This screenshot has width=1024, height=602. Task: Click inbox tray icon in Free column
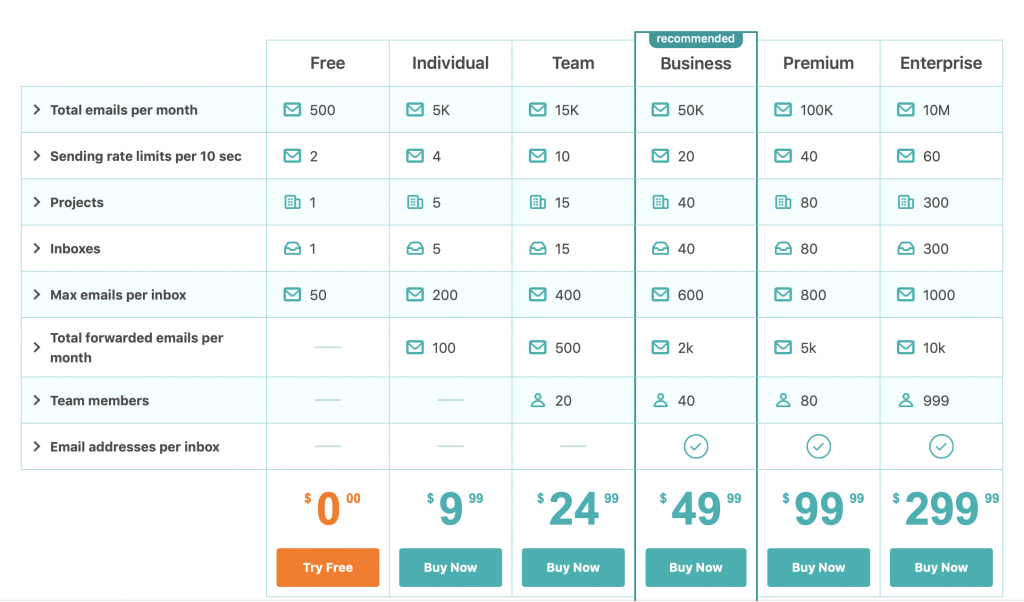pyautogui.click(x=292, y=249)
